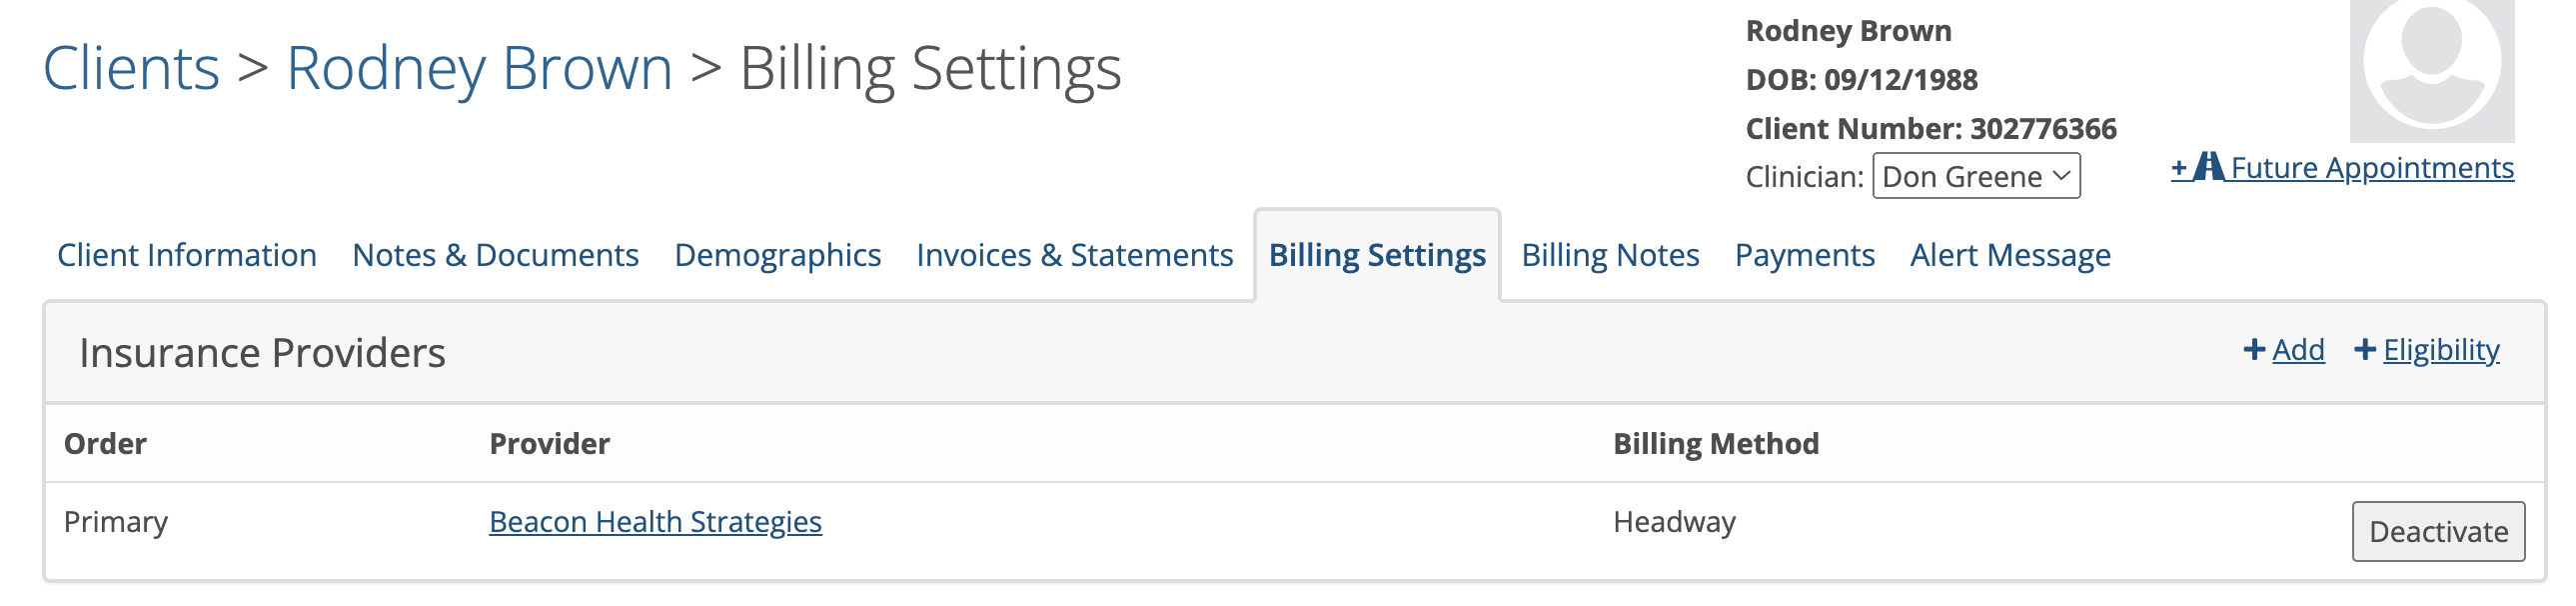
Task: Open the Future Appointments link
Action: click(2372, 167)
